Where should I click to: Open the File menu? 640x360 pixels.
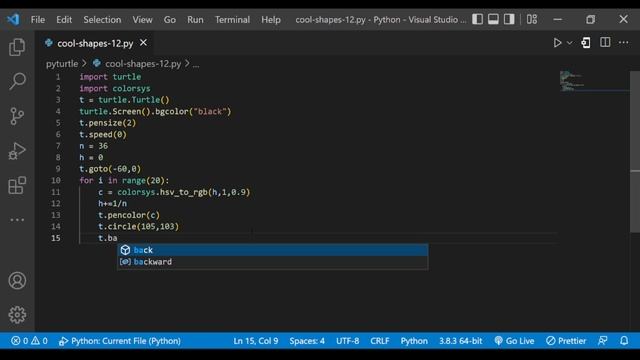38,20
